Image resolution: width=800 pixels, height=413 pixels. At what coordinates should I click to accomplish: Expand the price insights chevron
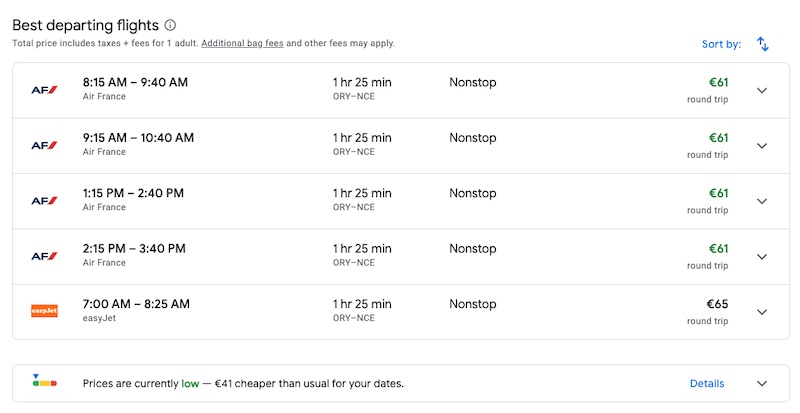762,383
